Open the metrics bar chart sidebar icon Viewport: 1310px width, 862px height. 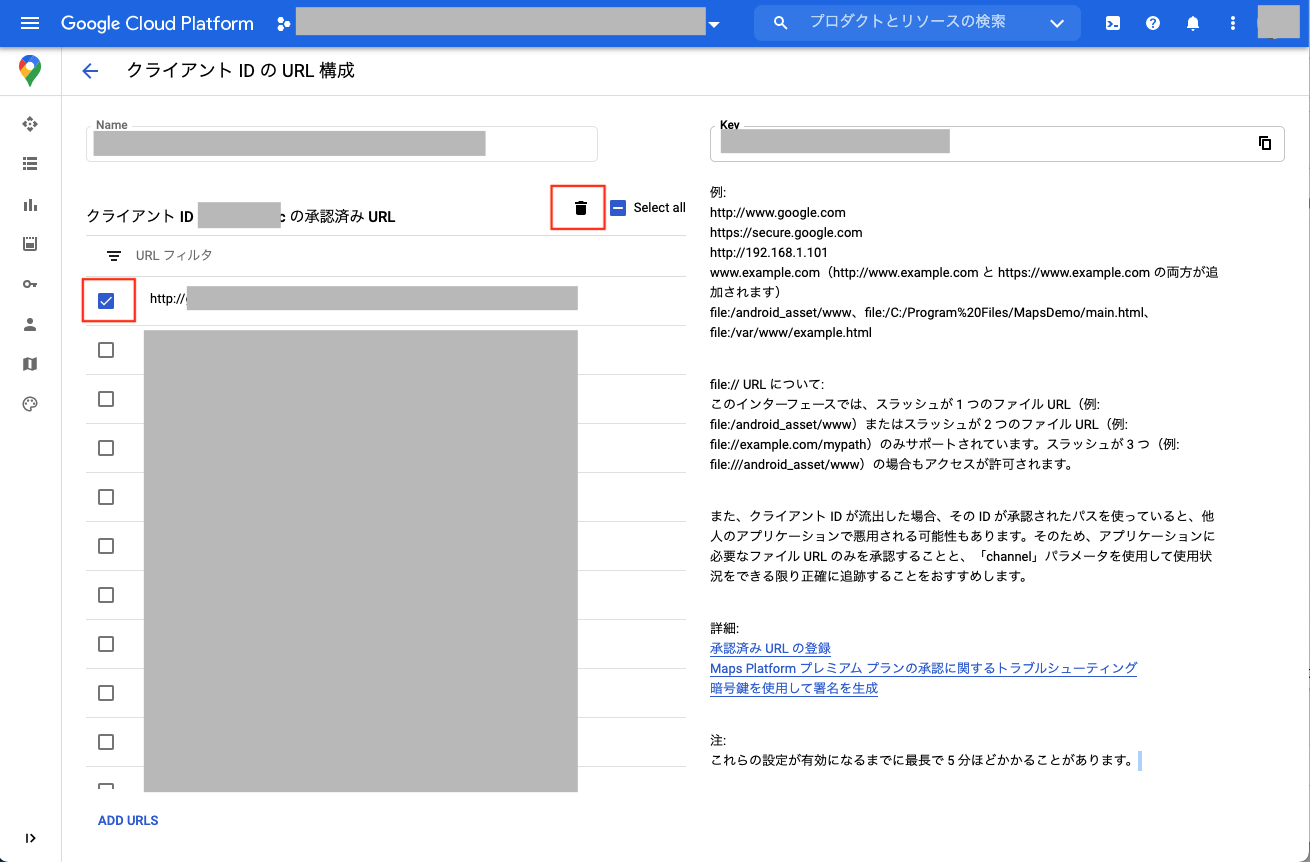click(x=30, y=204)
